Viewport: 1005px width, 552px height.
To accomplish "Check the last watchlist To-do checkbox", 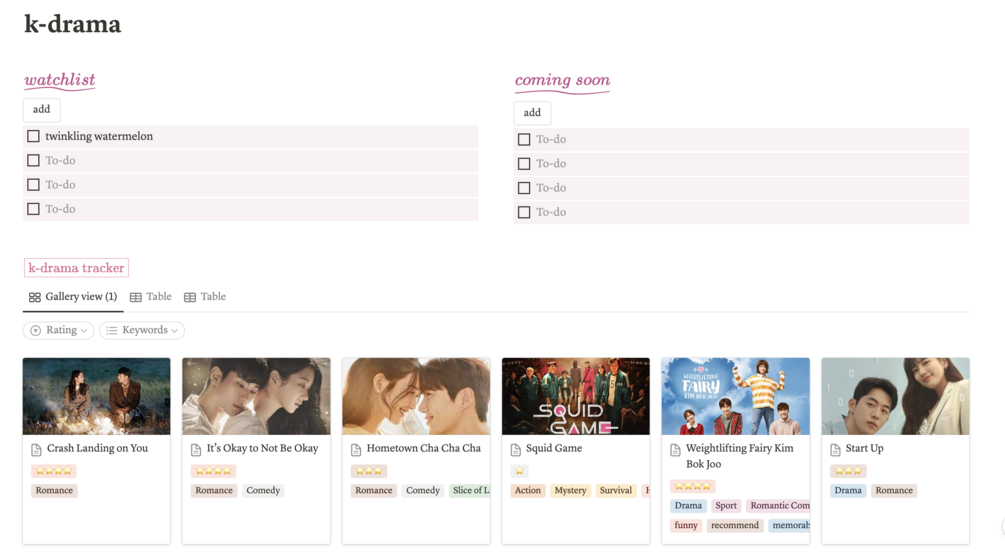I will [x=33, y=209].
